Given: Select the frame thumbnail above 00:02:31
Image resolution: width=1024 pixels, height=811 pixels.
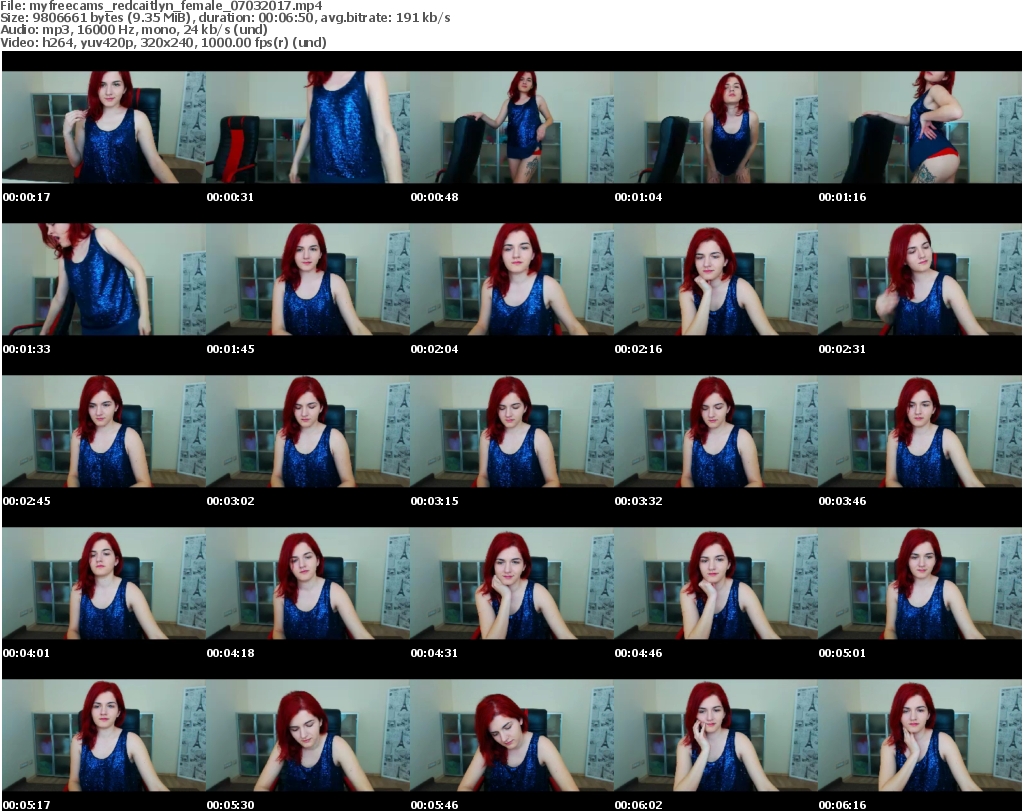Looking at the screenshot, I should pos(920,279).
